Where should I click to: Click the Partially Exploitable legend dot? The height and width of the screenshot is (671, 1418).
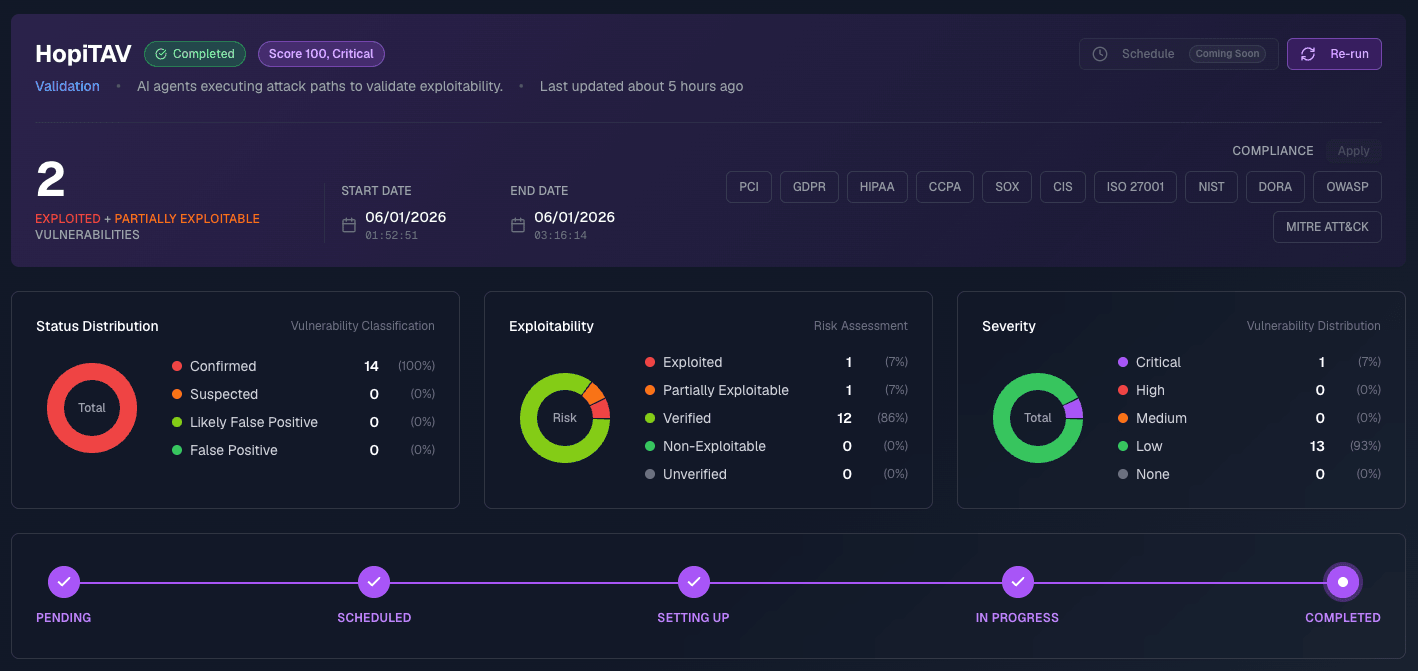(650, 391)
